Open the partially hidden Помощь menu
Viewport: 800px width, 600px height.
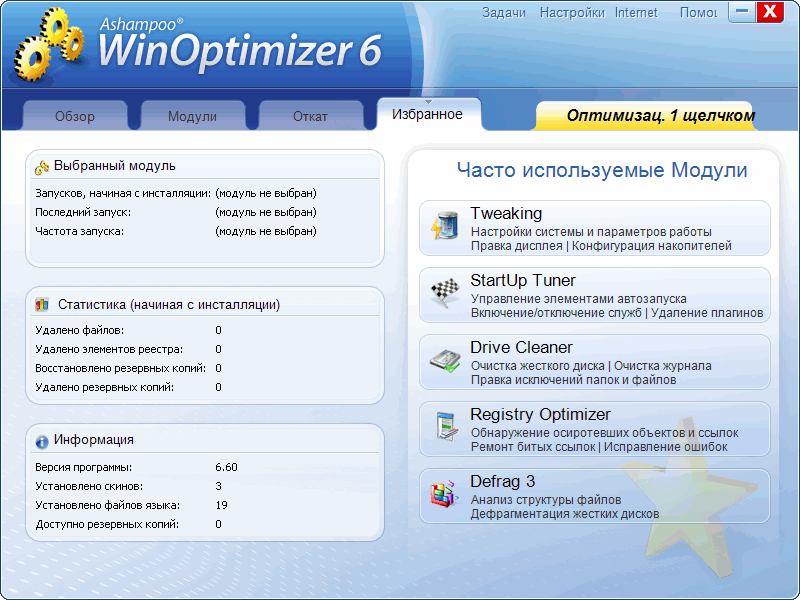pyautogui.click(x=698, y=13)
